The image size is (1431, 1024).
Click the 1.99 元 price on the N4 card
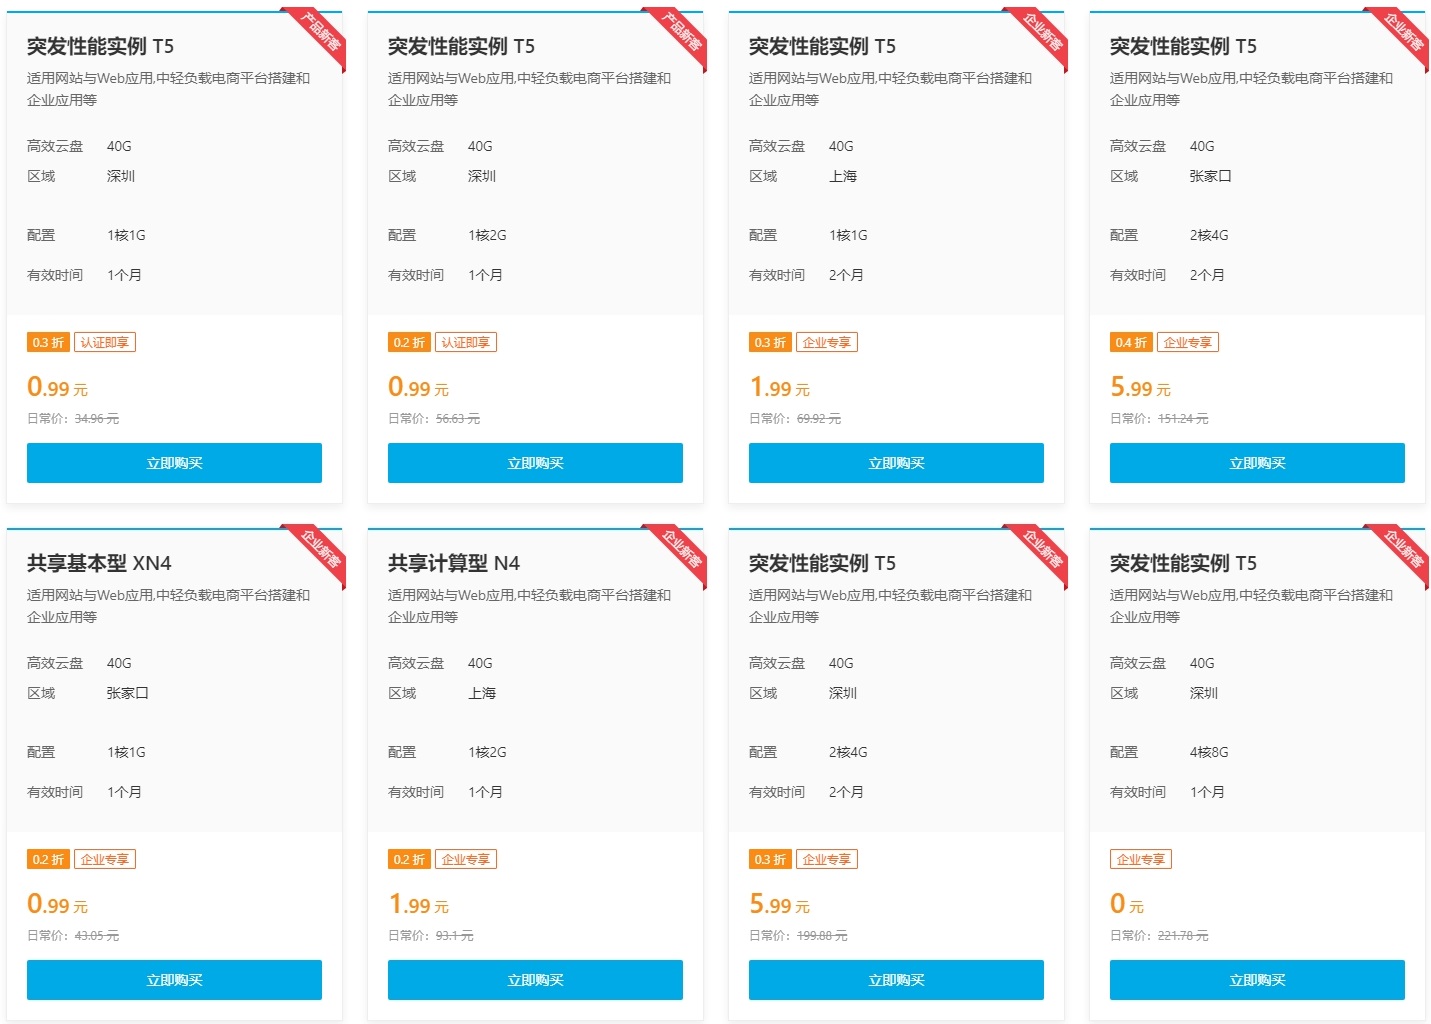click(418, 904)
